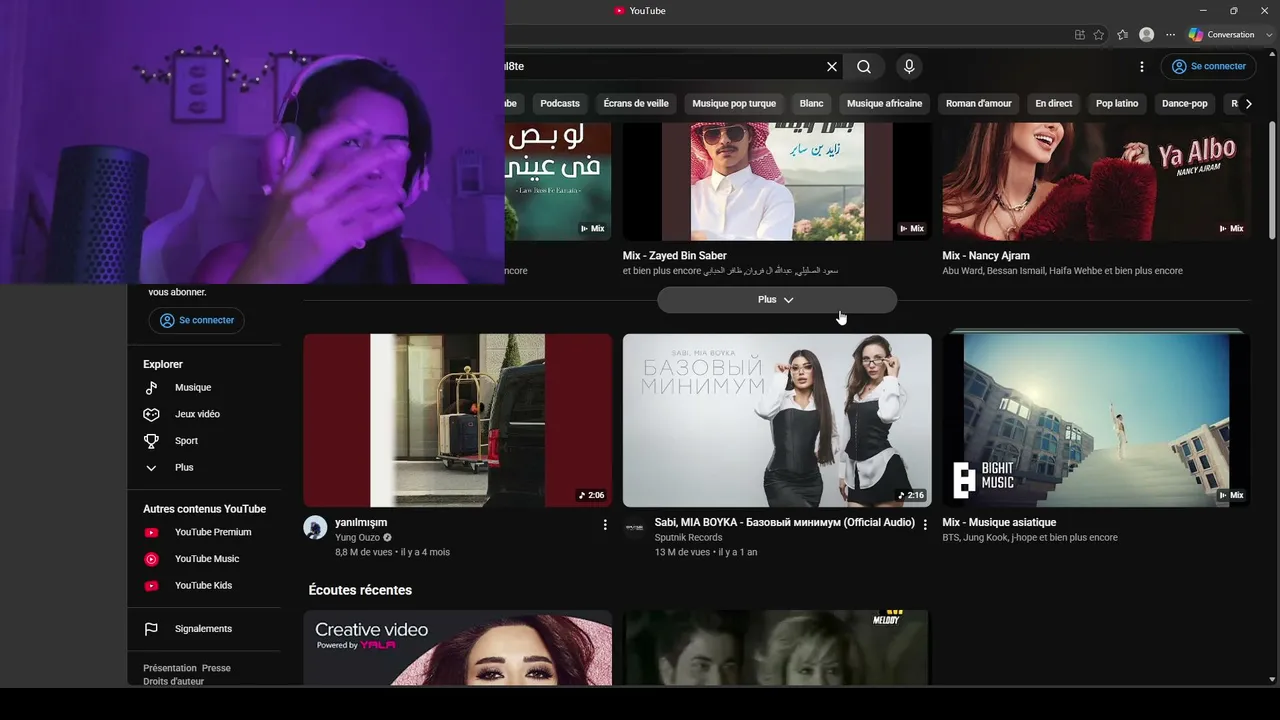Viewport: 1280px width, 720px height.
Task: Click the 8,8 M de vues text
Action: pyautogui.click(x=364, y=552)
